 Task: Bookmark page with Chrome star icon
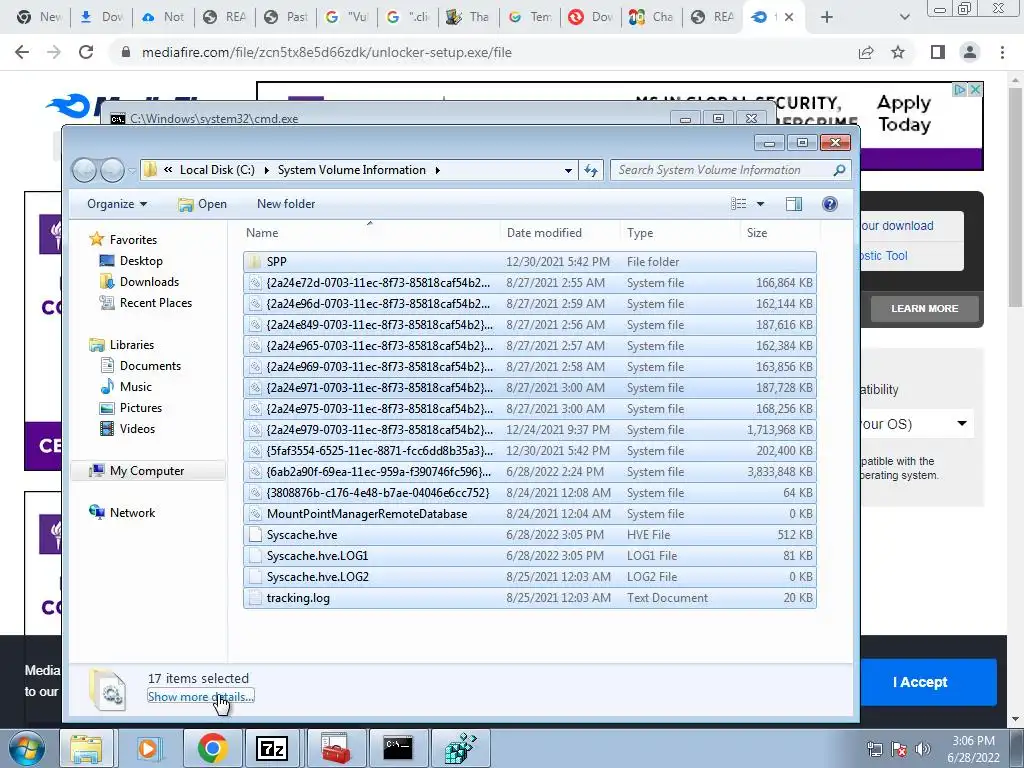898,52
